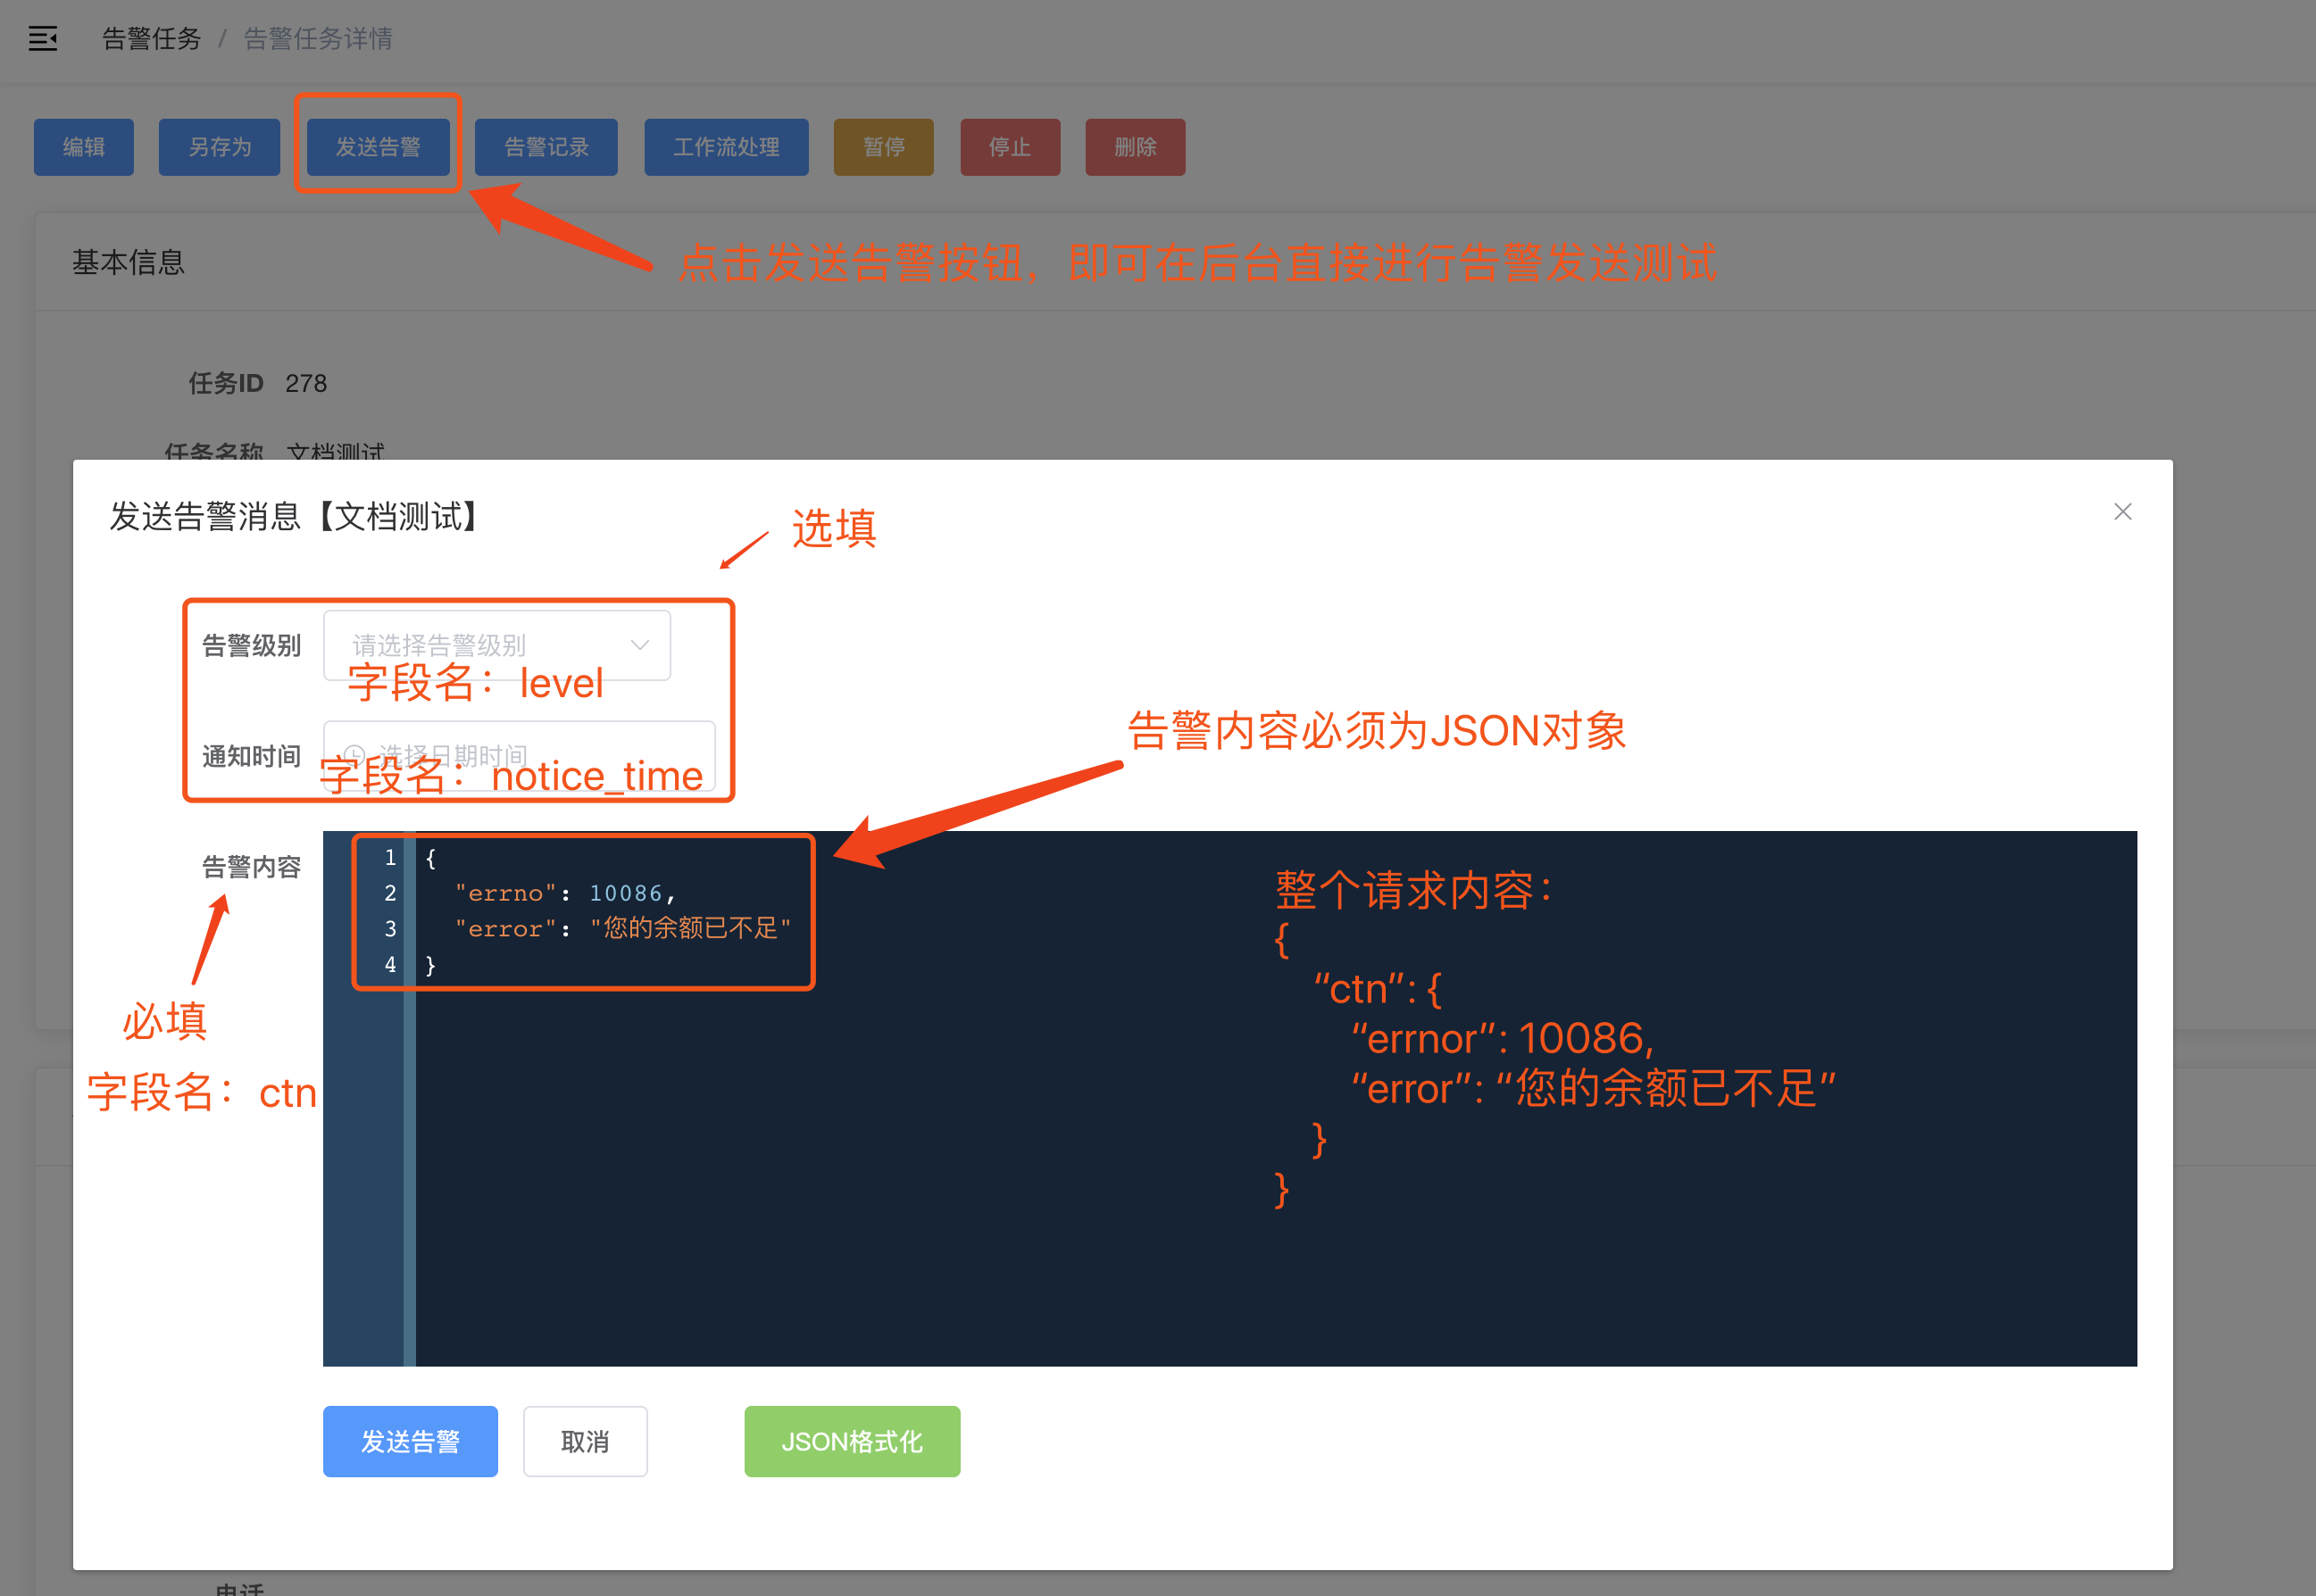Click the clock icon in notice time field
The height and width of the screenshot is (1596, 2316).
[354, 754]
